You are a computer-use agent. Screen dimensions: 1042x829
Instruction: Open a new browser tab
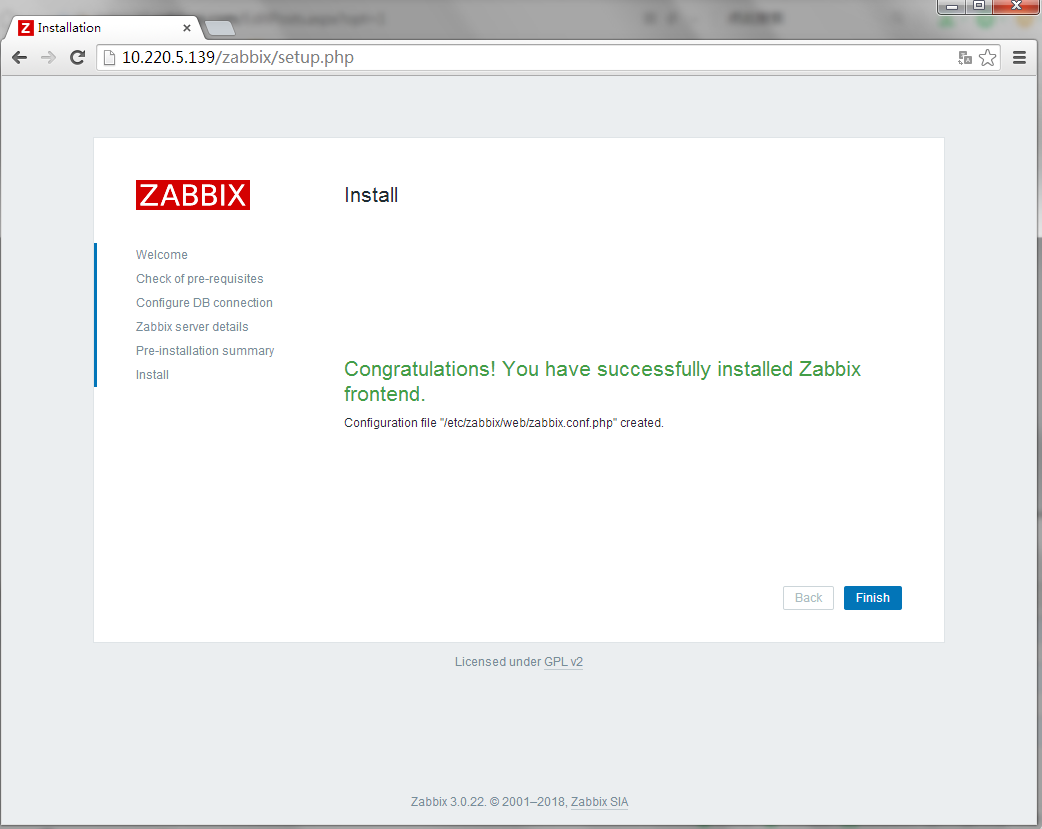(x=220, y=29)
